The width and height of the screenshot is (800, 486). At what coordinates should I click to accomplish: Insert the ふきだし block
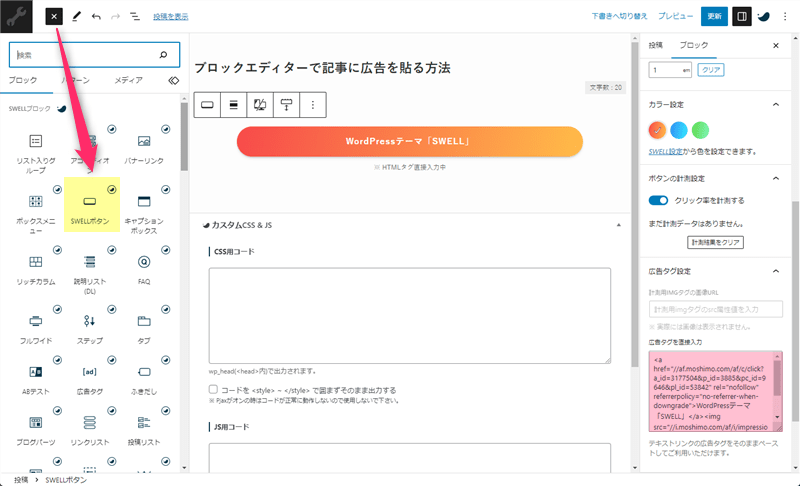[144, 379]
